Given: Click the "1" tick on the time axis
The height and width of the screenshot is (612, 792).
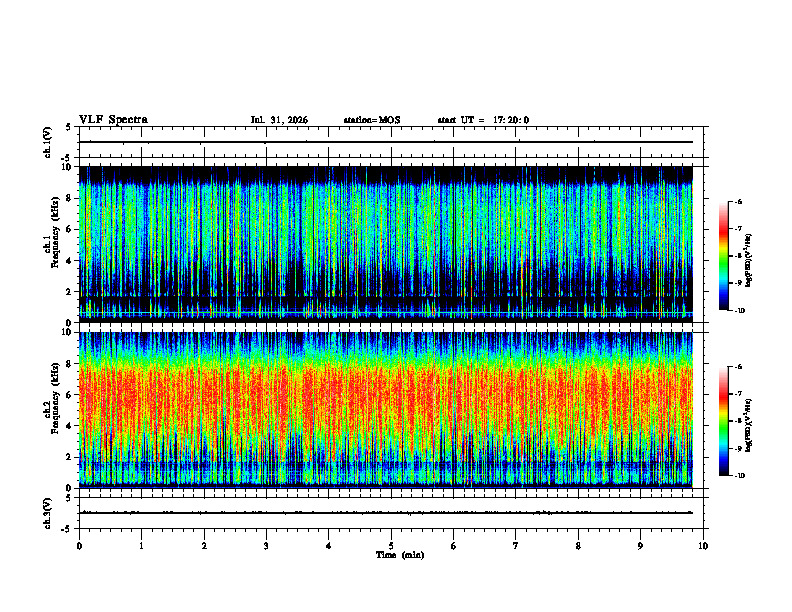Looking at the screenshot, I should (x=141, y=546).
